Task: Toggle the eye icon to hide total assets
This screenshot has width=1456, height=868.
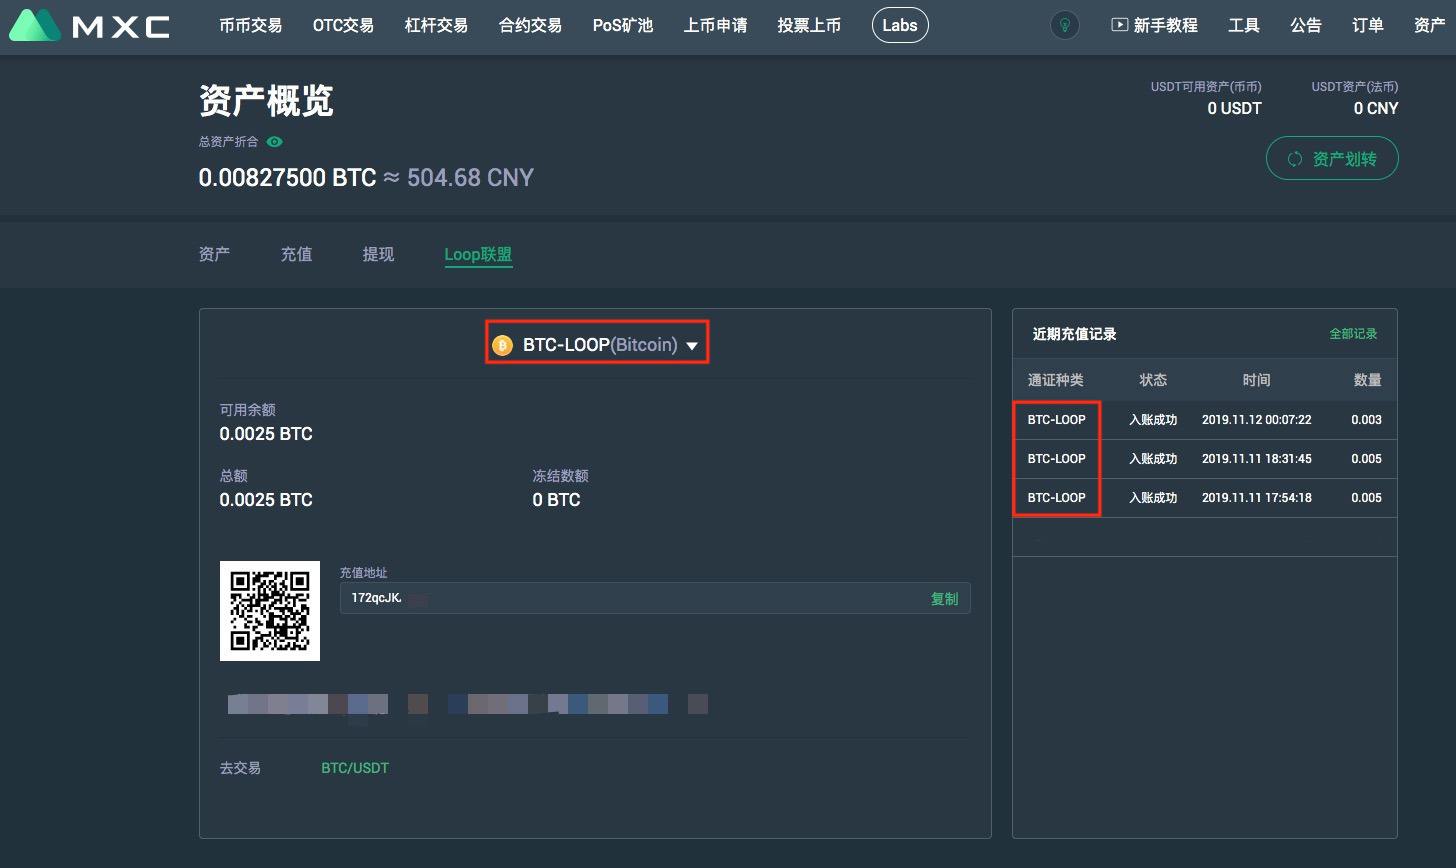Action: 274,142
